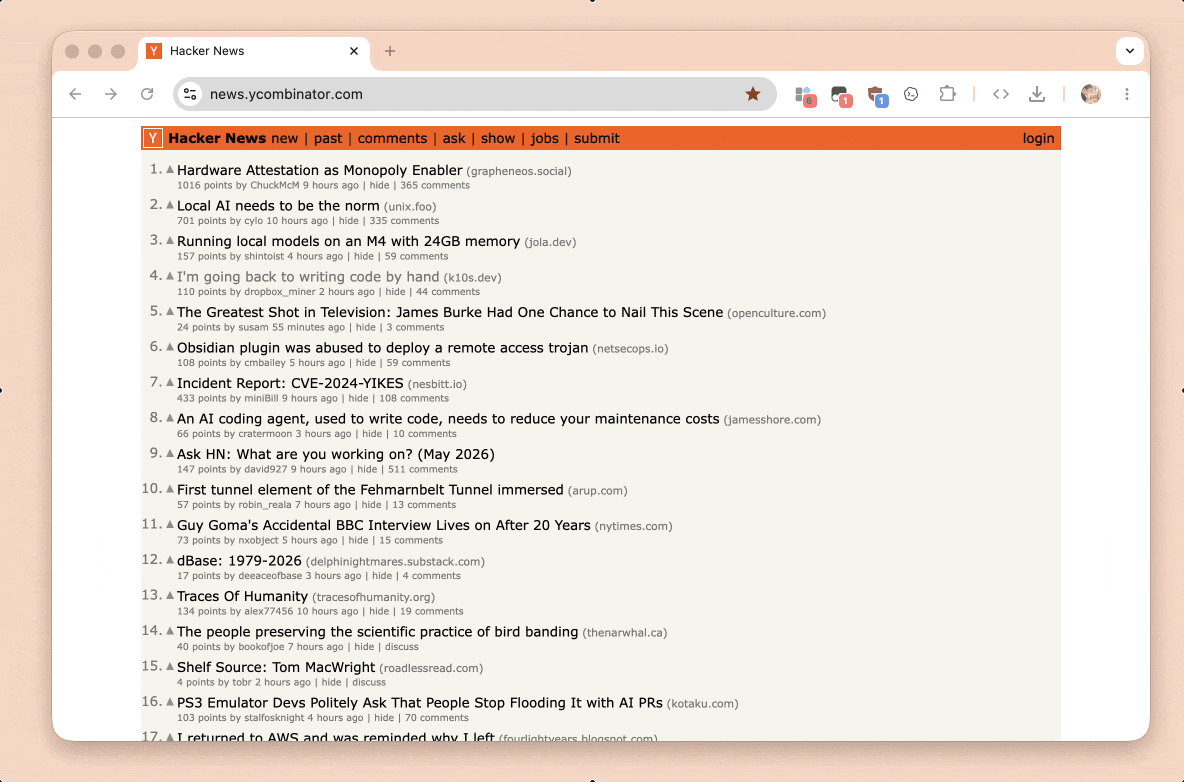This screenshot has height=782, width=1184.
Task: Upvote the bird banding story
Action: (170, 631)
